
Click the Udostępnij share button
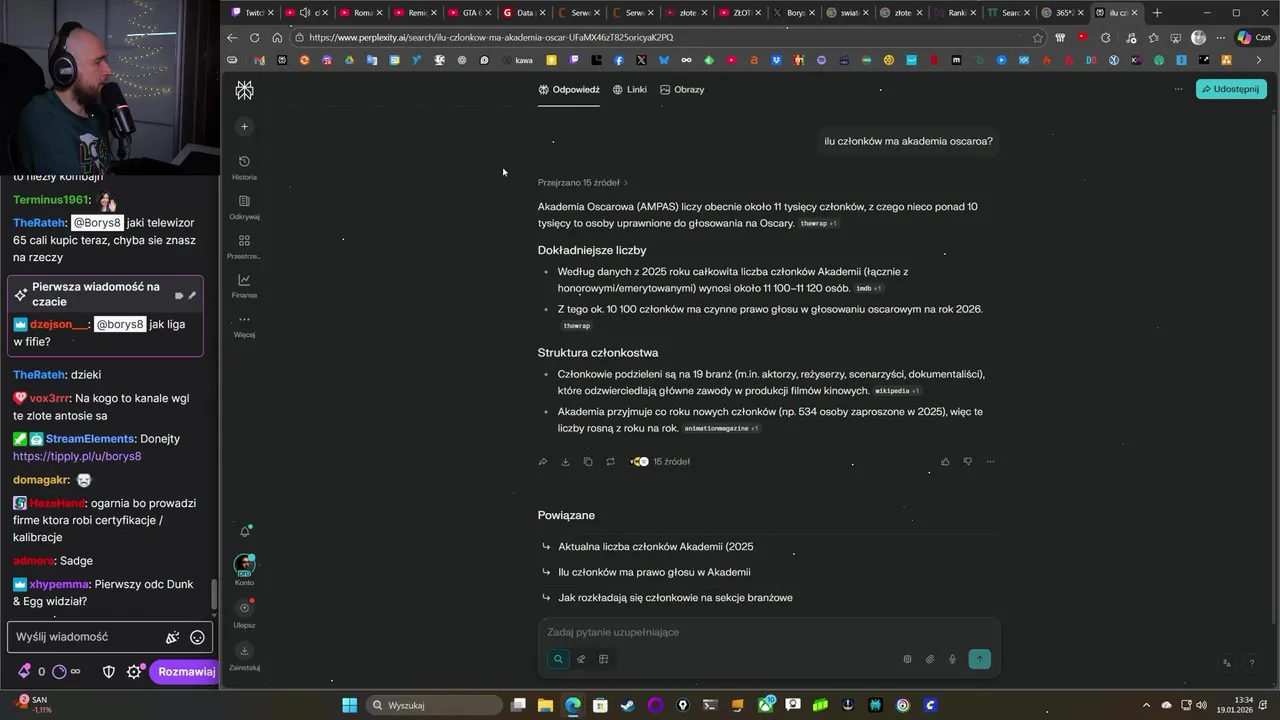pos(1231,89)
